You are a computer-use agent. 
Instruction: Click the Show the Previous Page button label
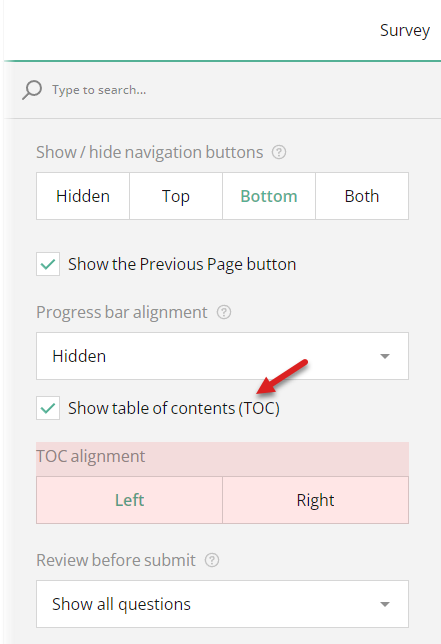click(182, 264)
